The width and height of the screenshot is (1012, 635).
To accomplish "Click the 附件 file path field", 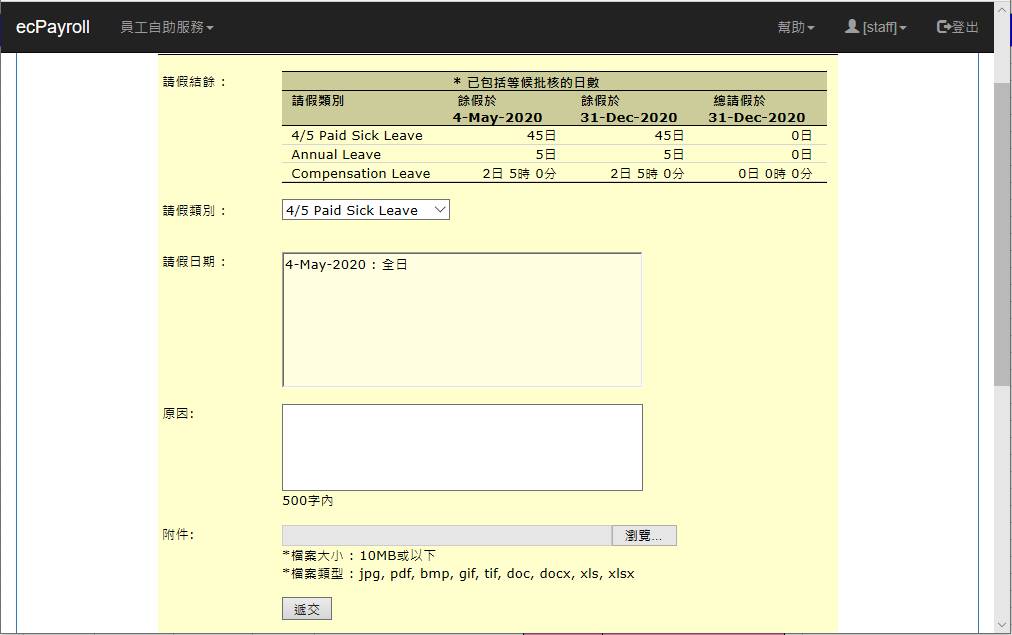I will 446,535.
